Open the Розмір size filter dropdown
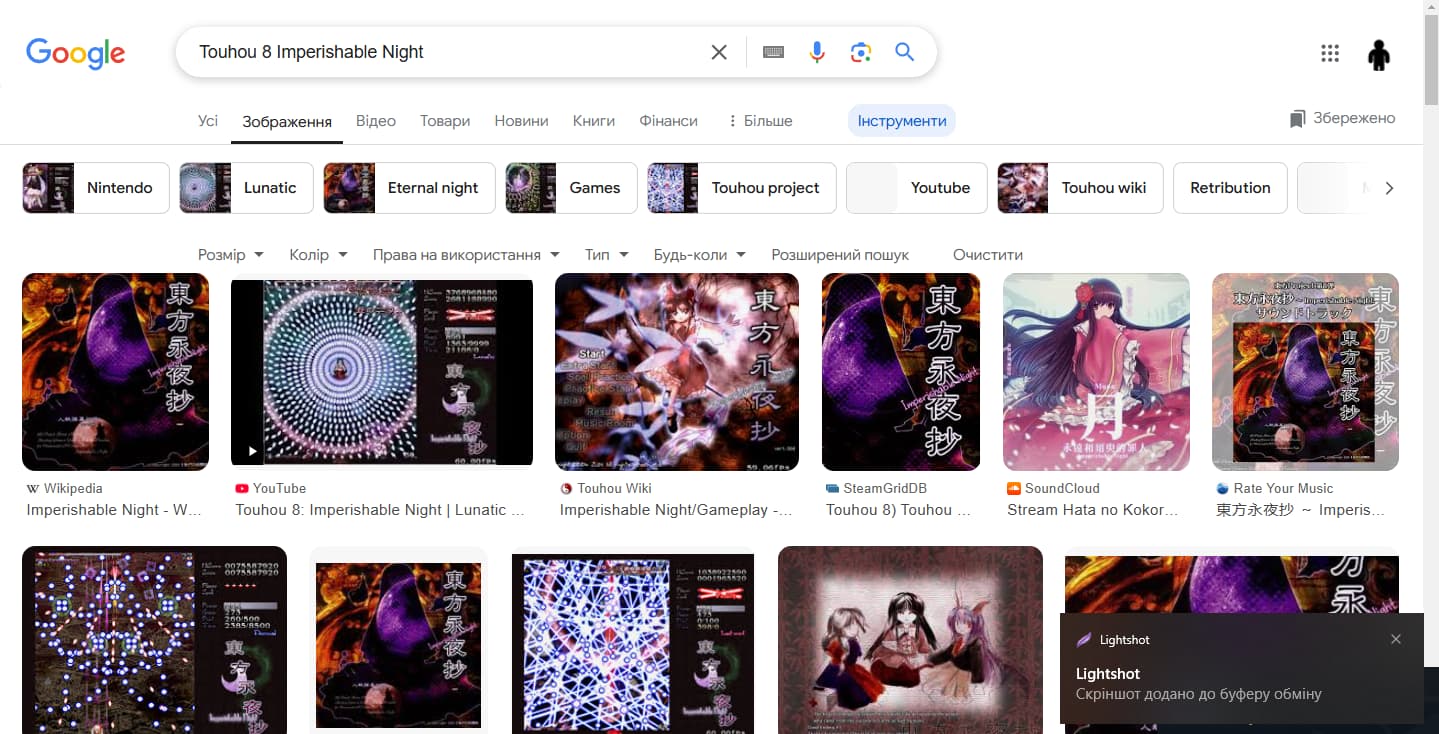Image resolution: width=1439 pixels, height=734 pixels. point(231,255)
